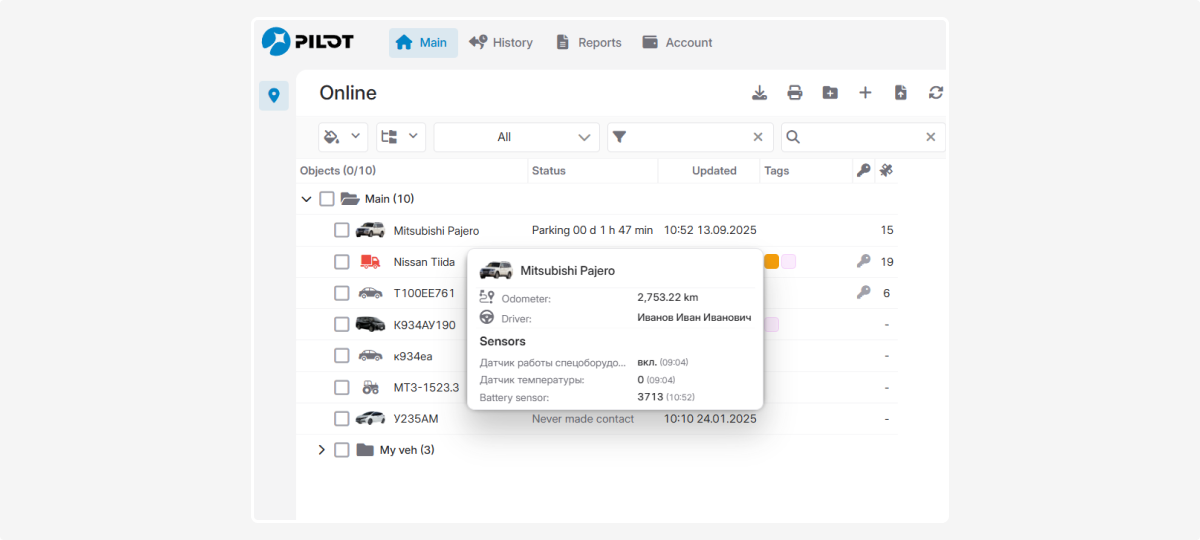Open the All filter dropdown
The image size is (1200, 540).
(x=516, y=137)
